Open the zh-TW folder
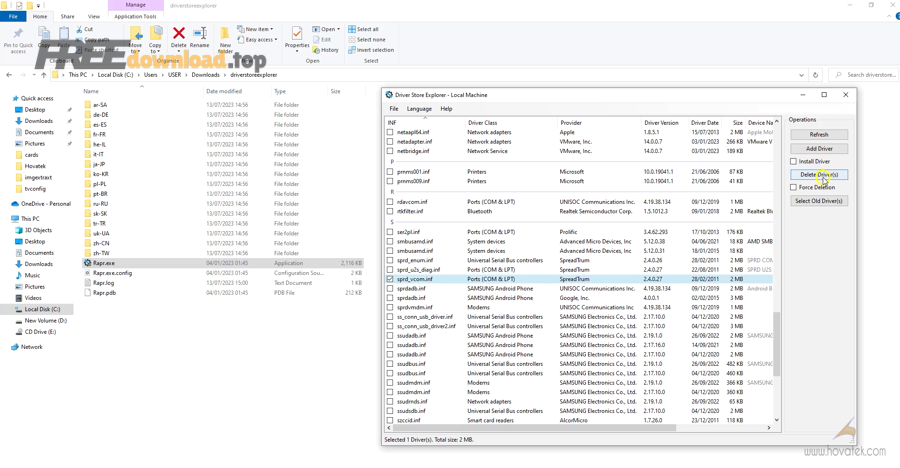Screen dimensions: 900x468 (101, 253)
